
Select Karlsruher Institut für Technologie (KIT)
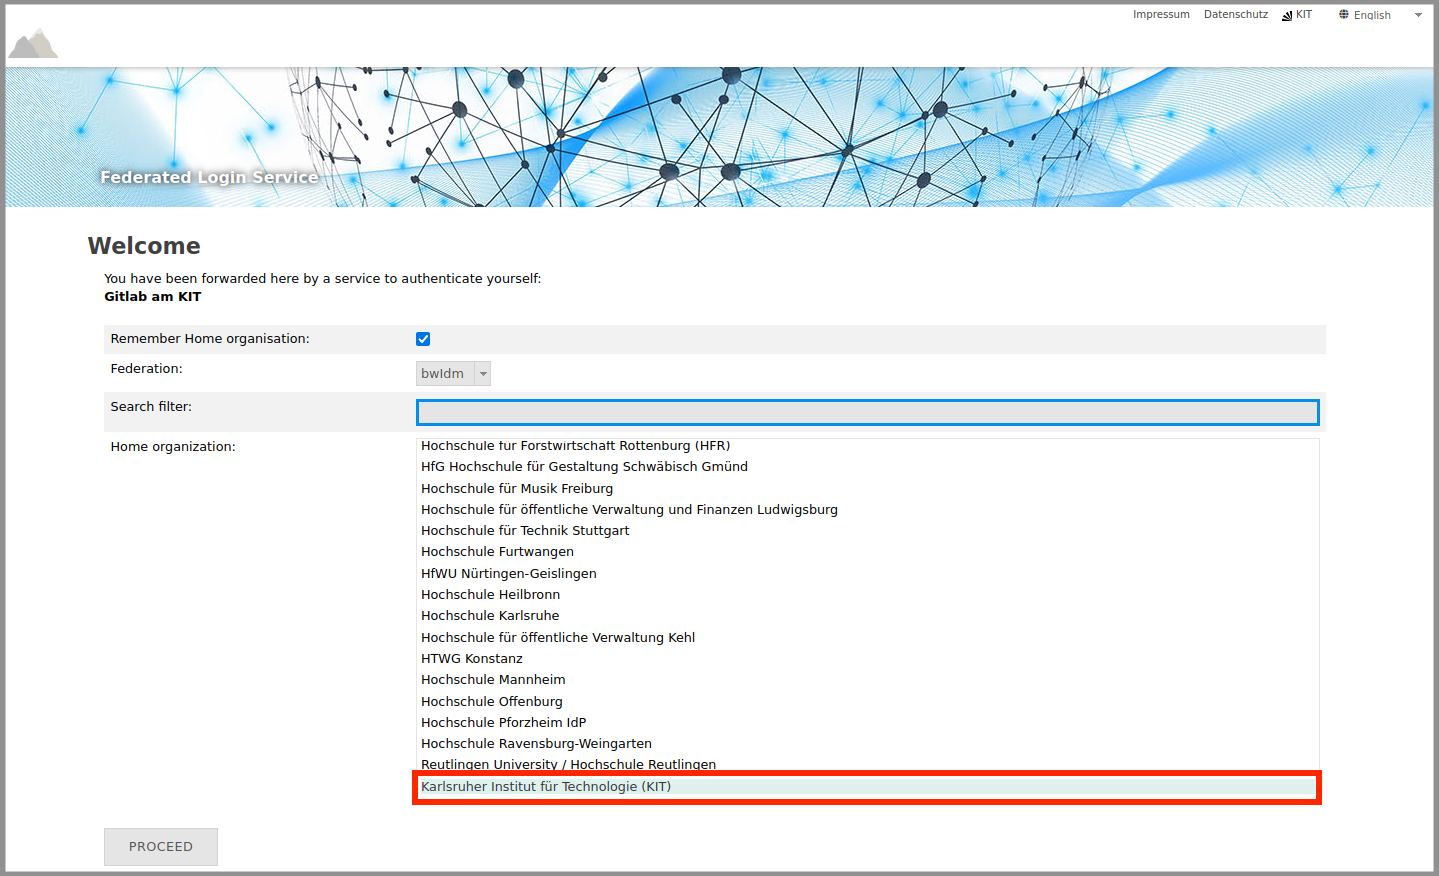click(x=867, y=787)
